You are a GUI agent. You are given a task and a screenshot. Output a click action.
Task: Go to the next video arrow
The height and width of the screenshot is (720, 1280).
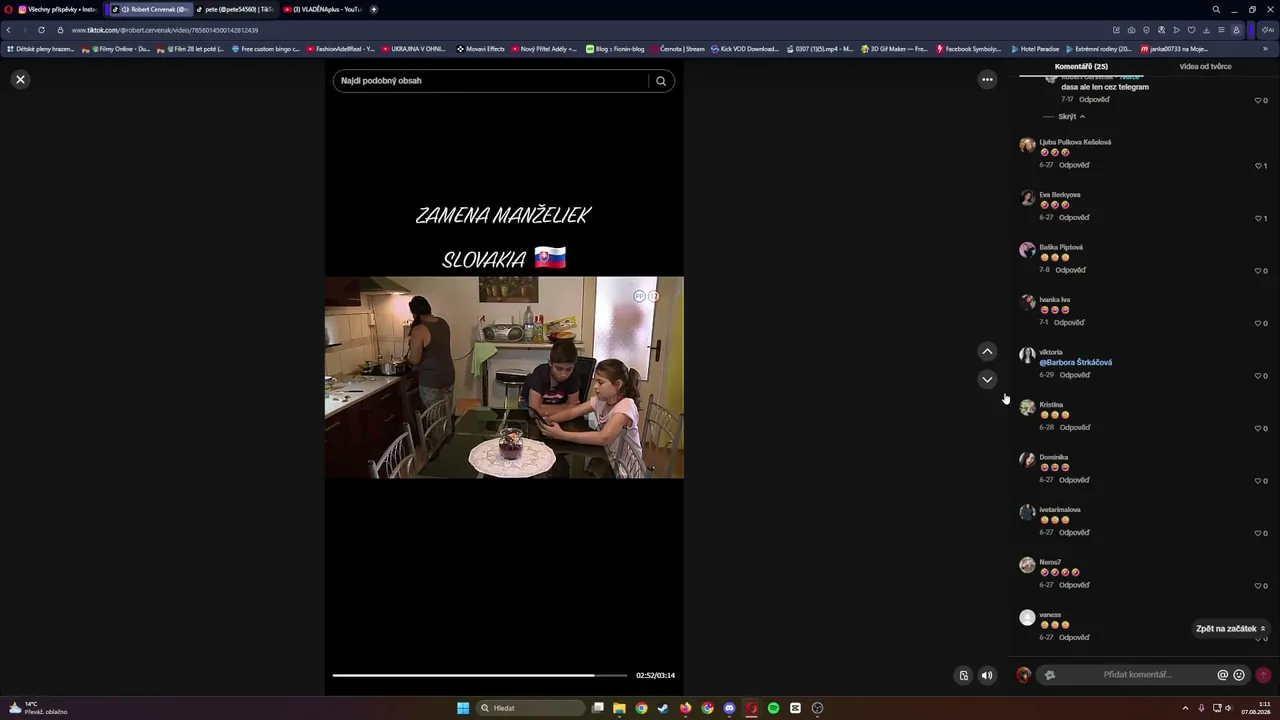click(987, 379)
